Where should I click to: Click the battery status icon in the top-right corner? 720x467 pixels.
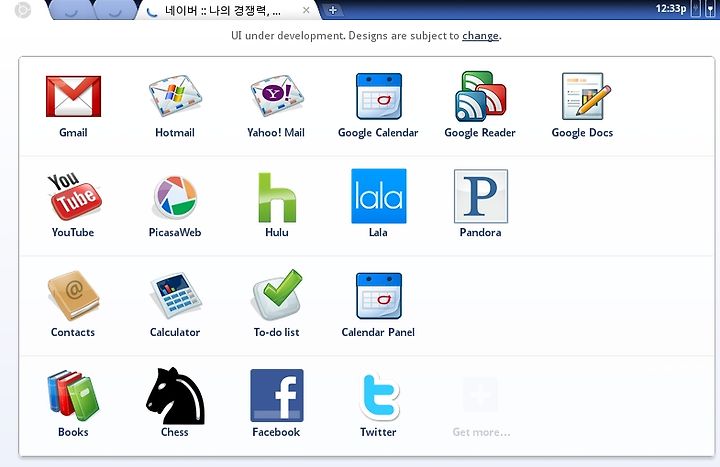point(710,10)
